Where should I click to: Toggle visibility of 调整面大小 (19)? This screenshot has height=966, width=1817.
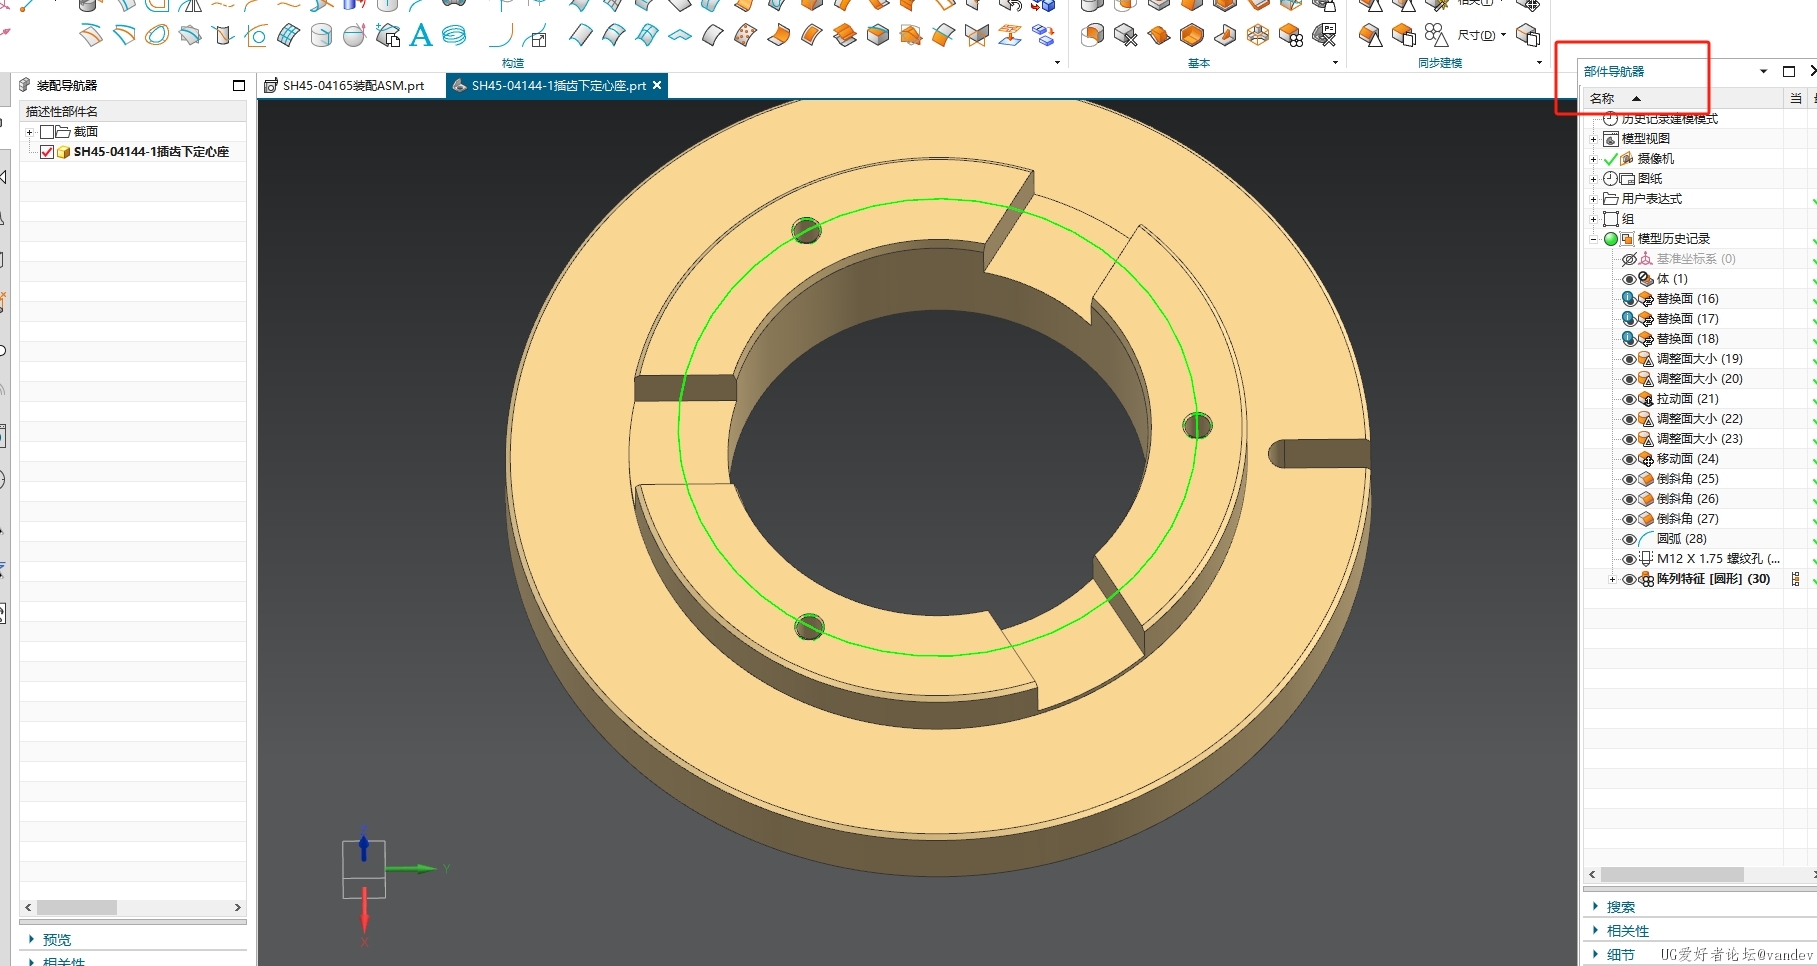click(1629, 359)
